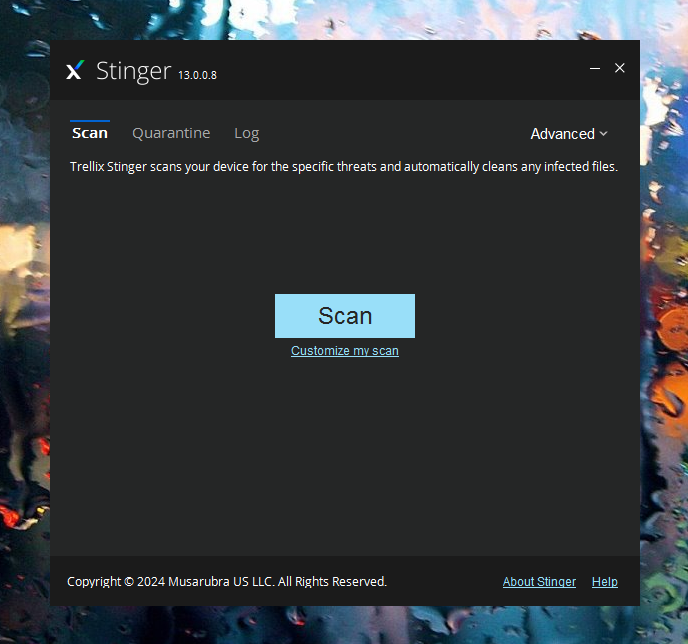Expand the Advanced dropdown menu
This screenshot has height=644, width=688.
pos(569,134)
